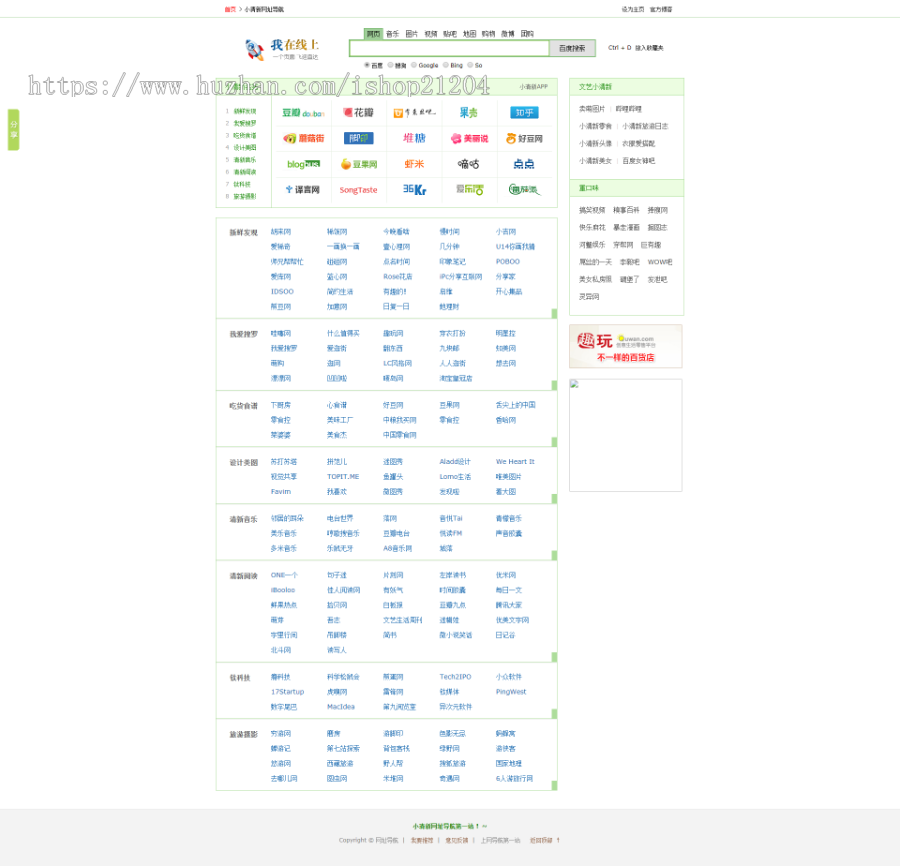This screenshot has height=866, width=900.
Task: Open the 趣玩 Quwan banner ad
Action: point(626,346)
